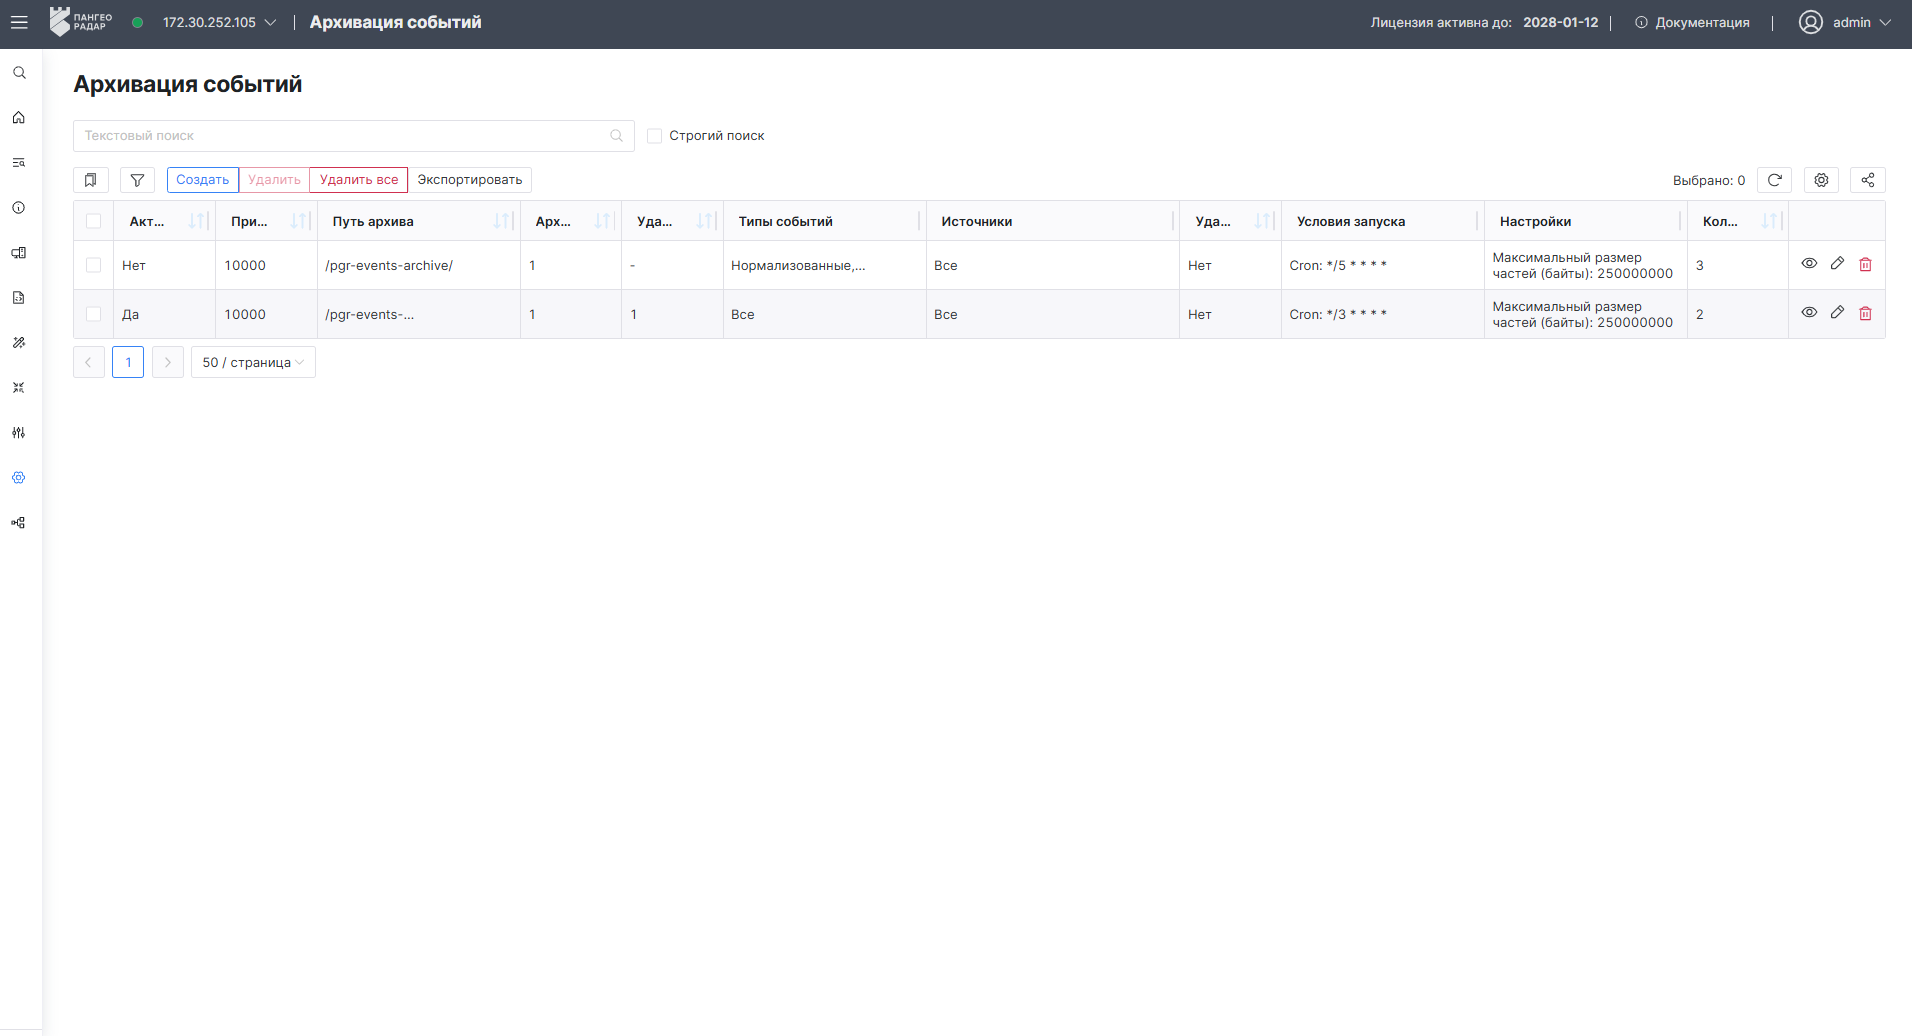Edit the /pgr-events-archive/ row with pencil icon
The image size is (1912, 1036).
click(x=1837, y=264)
